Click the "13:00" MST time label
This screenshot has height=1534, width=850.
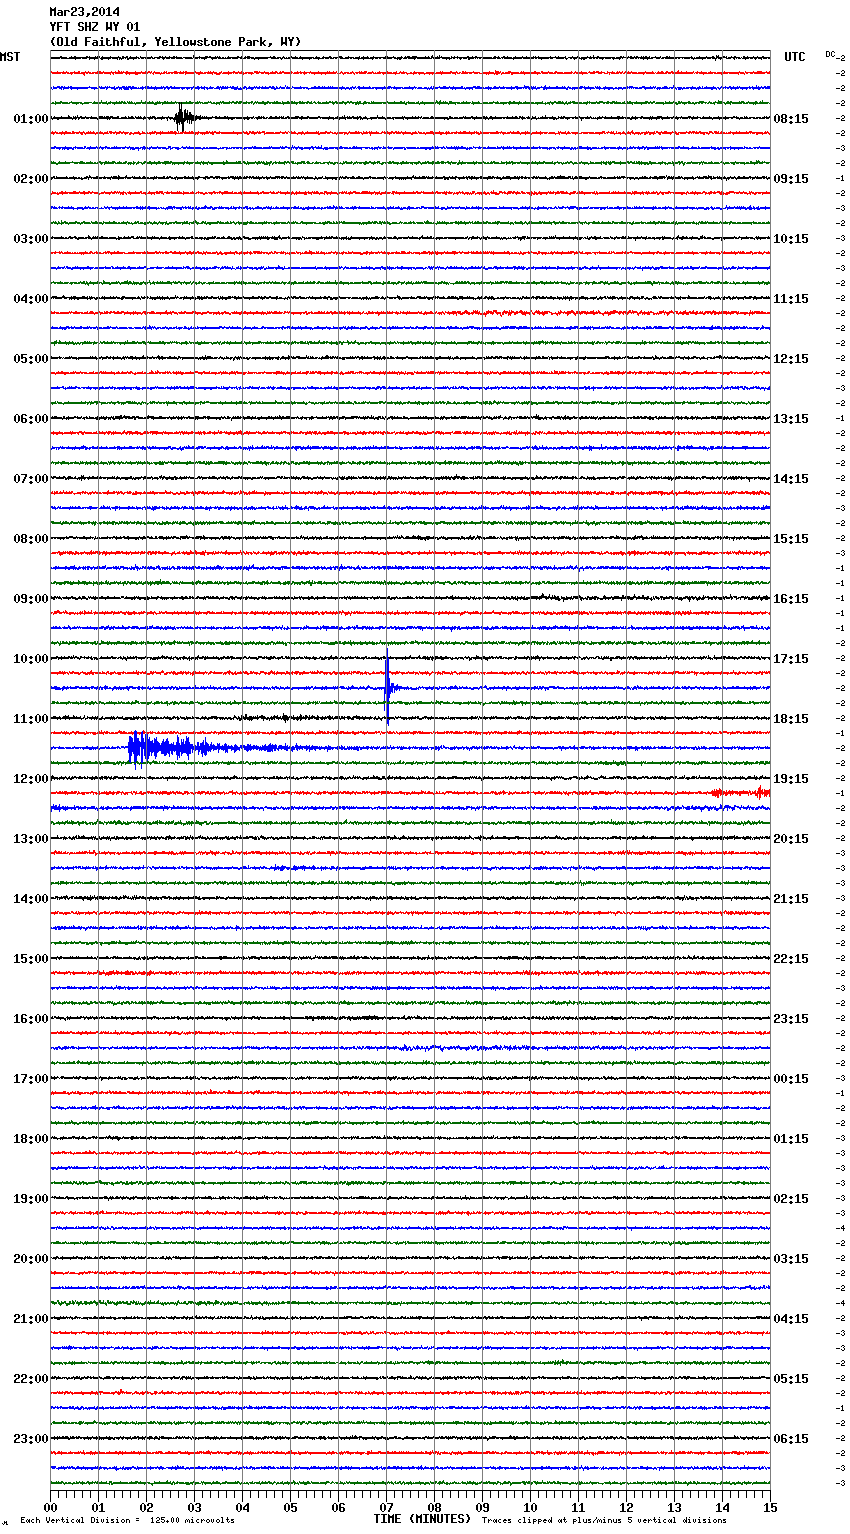pyautogui.click(x=31, y=839)
